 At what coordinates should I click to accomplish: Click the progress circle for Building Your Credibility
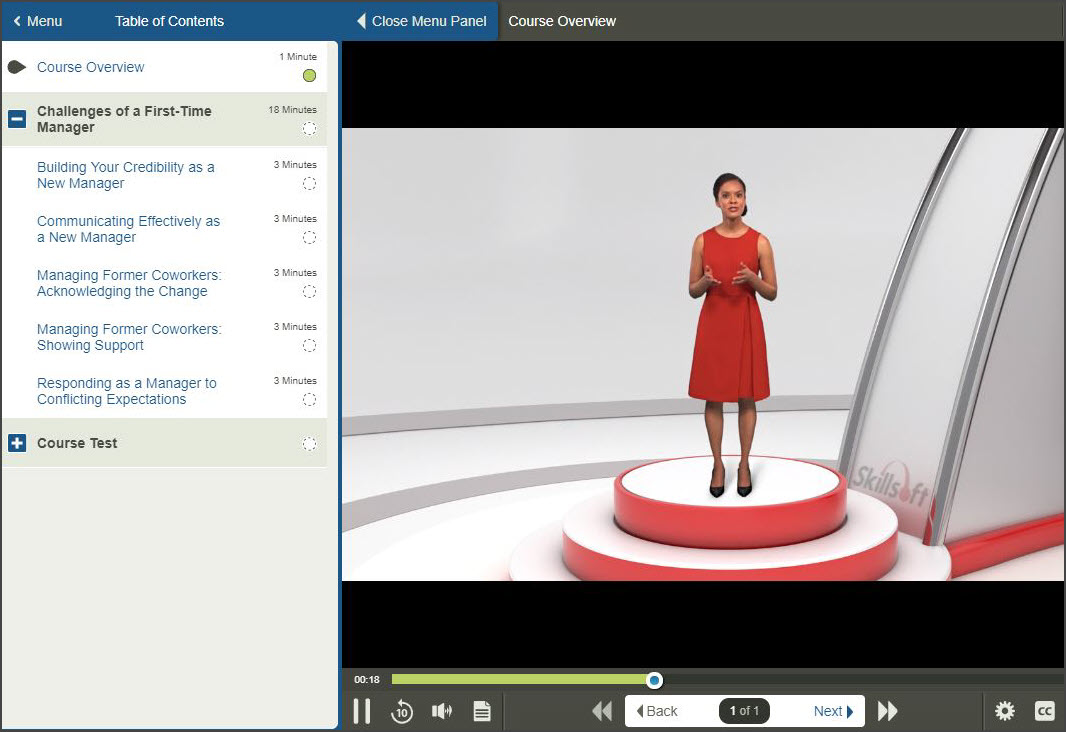tap(309, 184)
